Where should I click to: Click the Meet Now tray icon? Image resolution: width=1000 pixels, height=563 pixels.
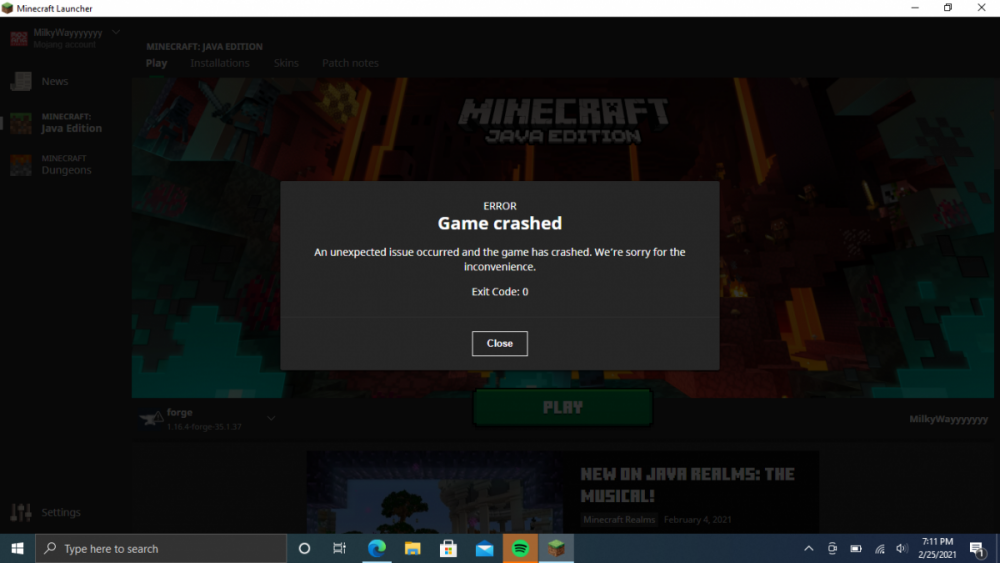[832, 548]
